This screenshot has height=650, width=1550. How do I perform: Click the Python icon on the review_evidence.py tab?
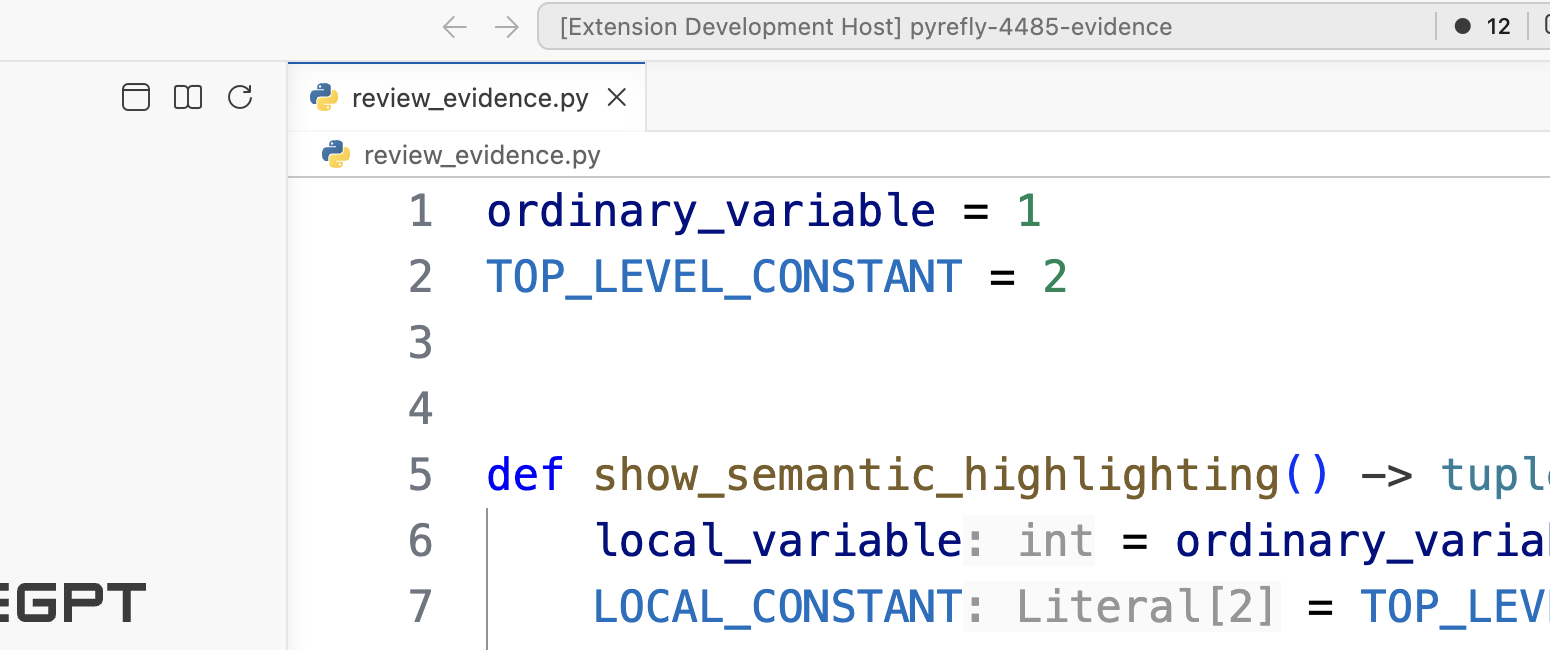tap(324, 97)
